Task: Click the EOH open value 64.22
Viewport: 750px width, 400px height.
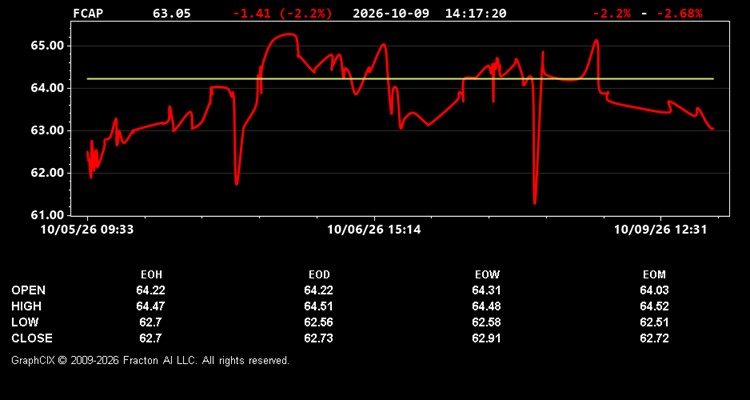Action: point(151,290)
